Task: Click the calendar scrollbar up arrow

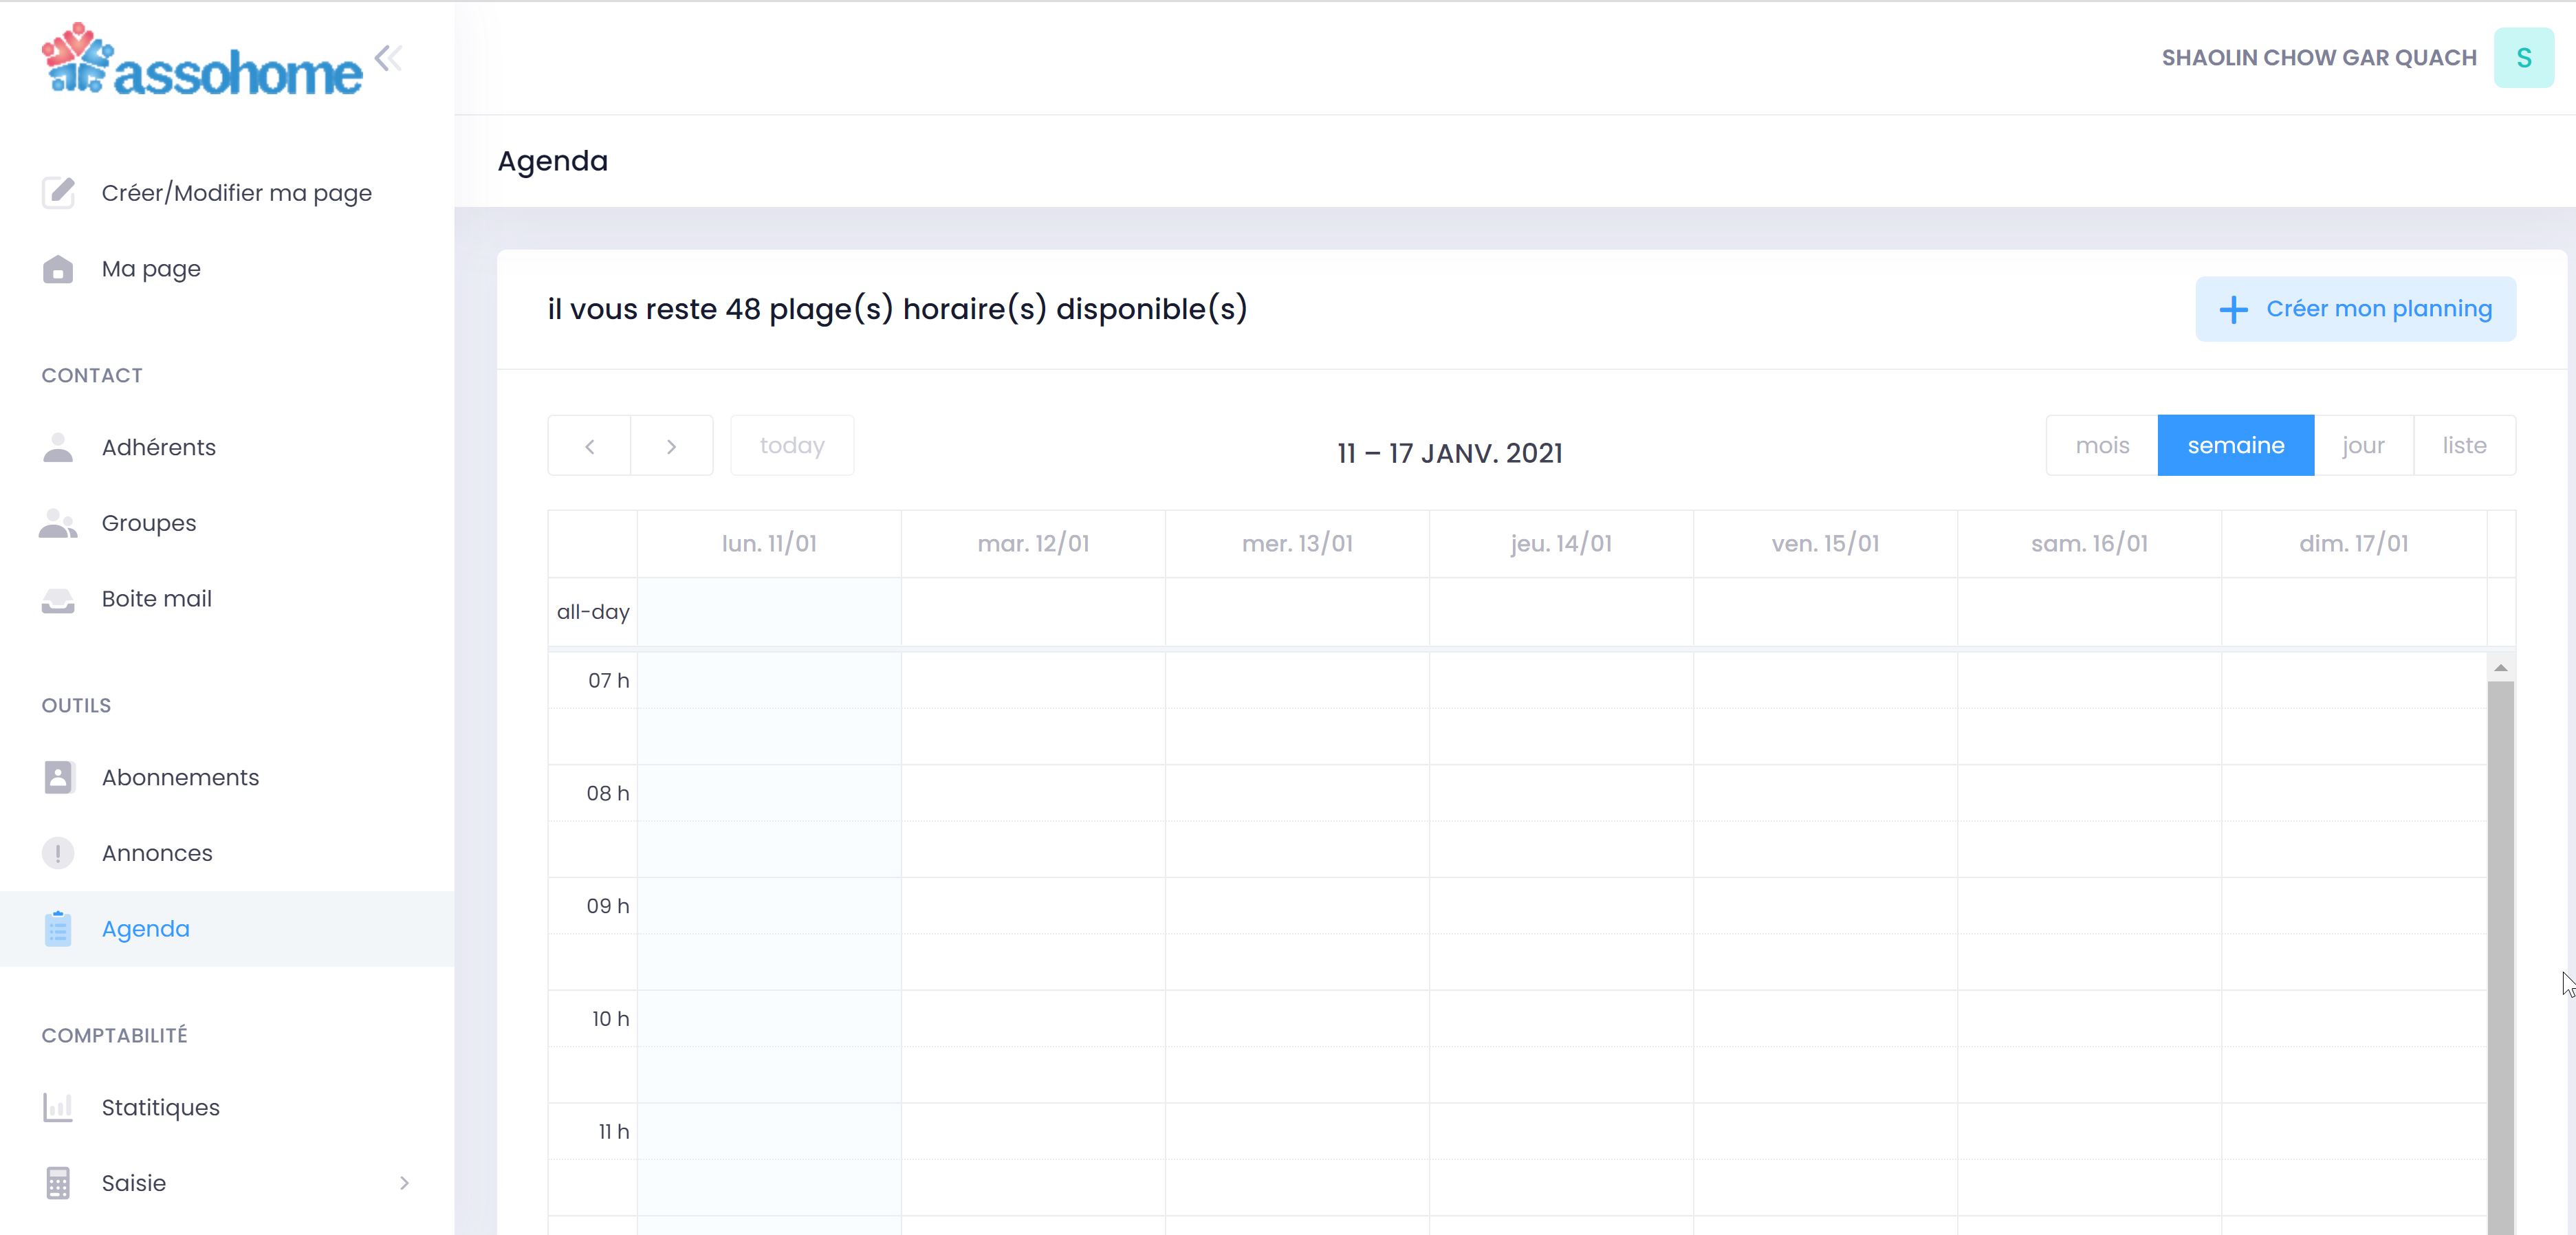Action: tap(2500, 668)
